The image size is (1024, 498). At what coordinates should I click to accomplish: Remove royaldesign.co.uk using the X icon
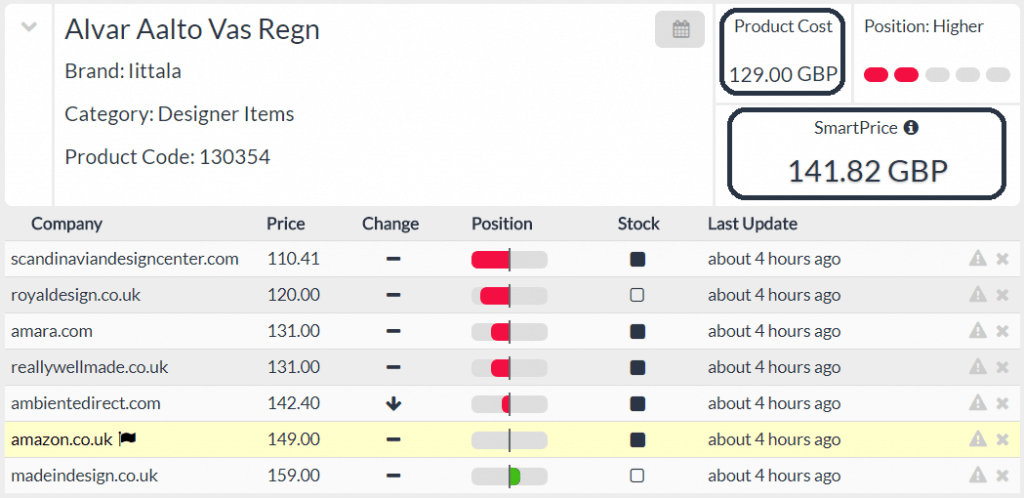[x=1002, y=295]
